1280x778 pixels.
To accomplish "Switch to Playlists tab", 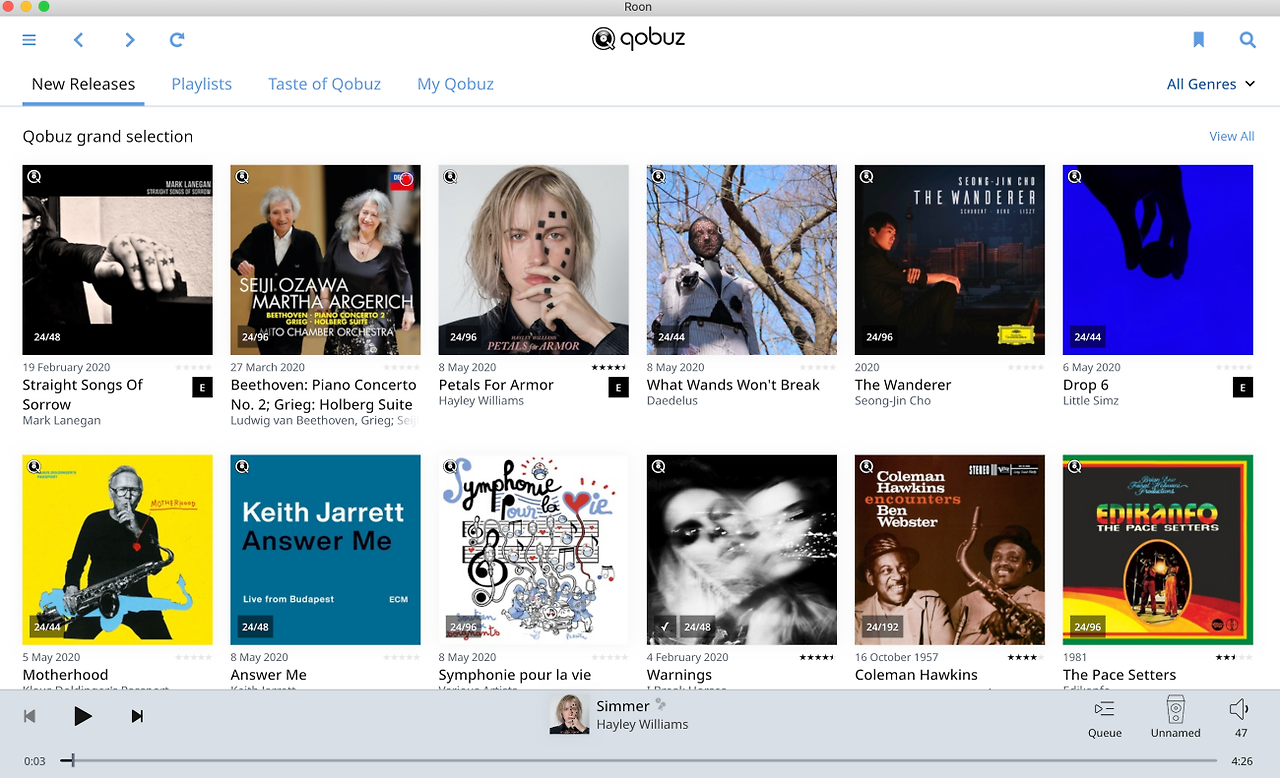I will 201,84.
